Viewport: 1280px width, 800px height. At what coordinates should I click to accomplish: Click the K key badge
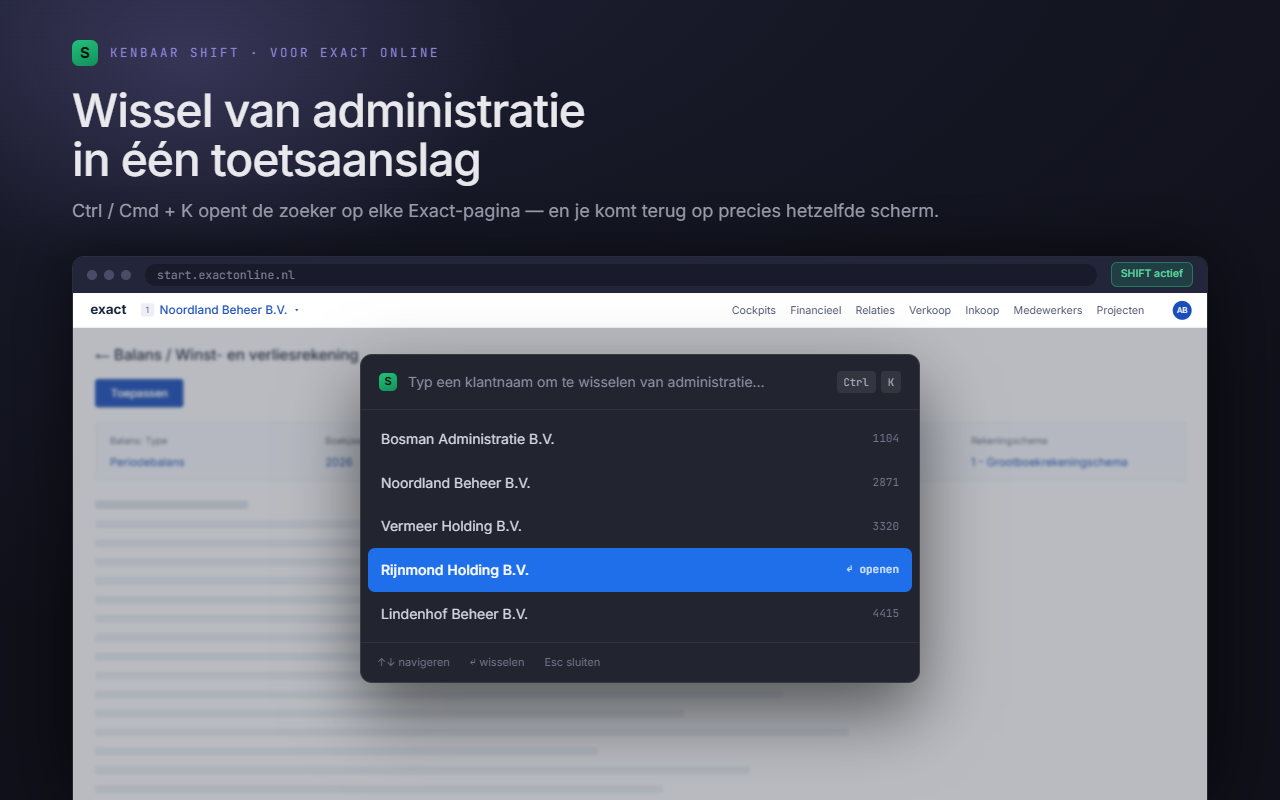pos(891,382)
